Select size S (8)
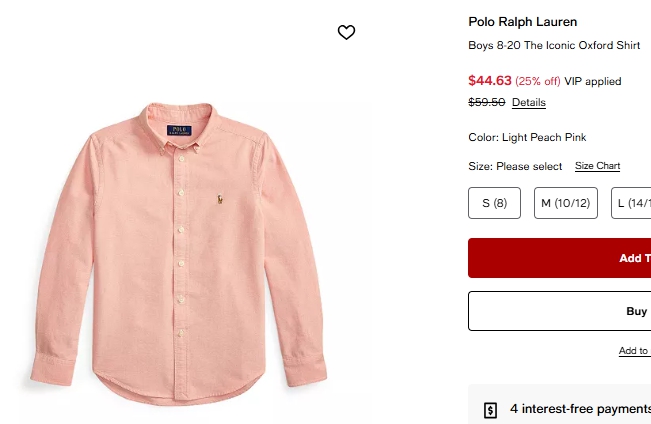The height and width of the screenshot is (424, 651). coord(494,203)
